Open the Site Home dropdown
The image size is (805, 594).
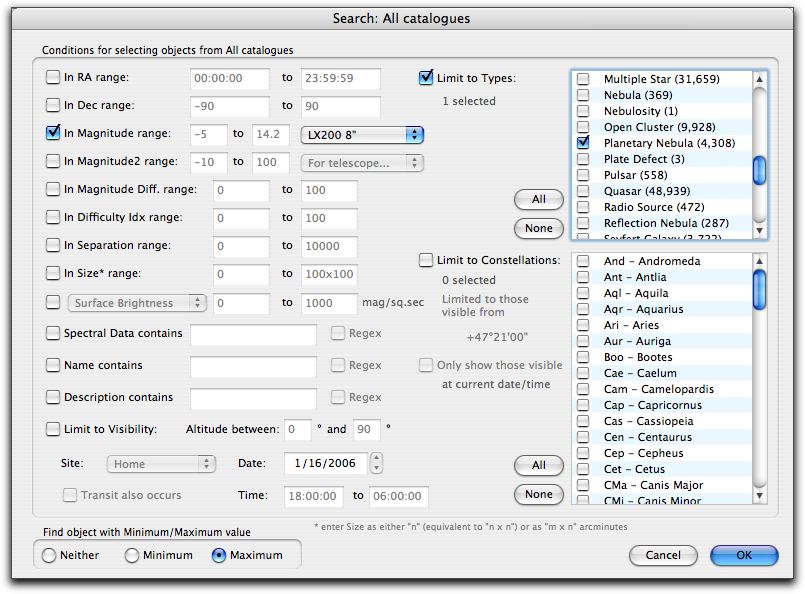162,464
